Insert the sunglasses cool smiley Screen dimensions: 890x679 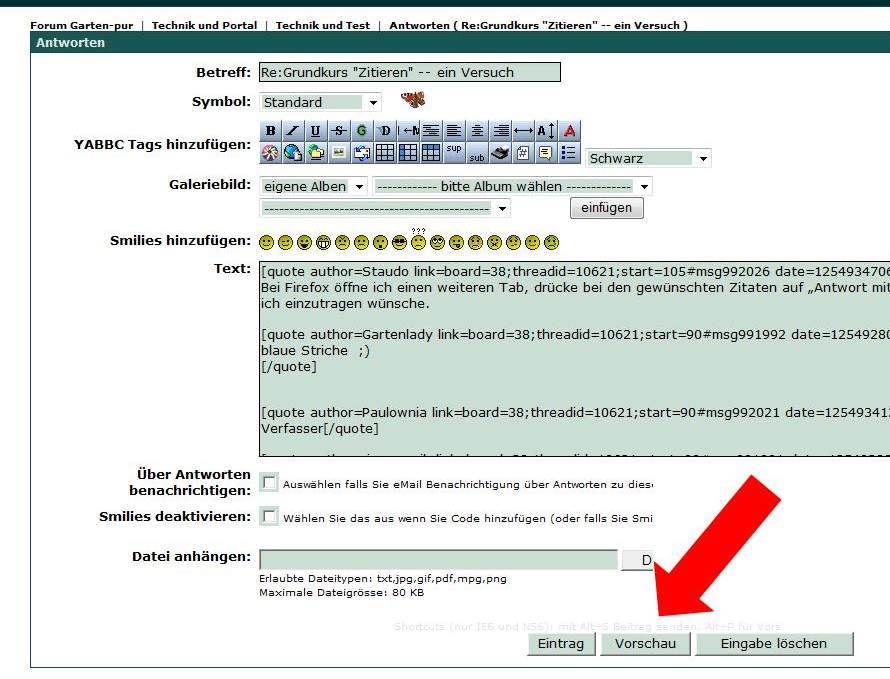(x=400, y=242)
